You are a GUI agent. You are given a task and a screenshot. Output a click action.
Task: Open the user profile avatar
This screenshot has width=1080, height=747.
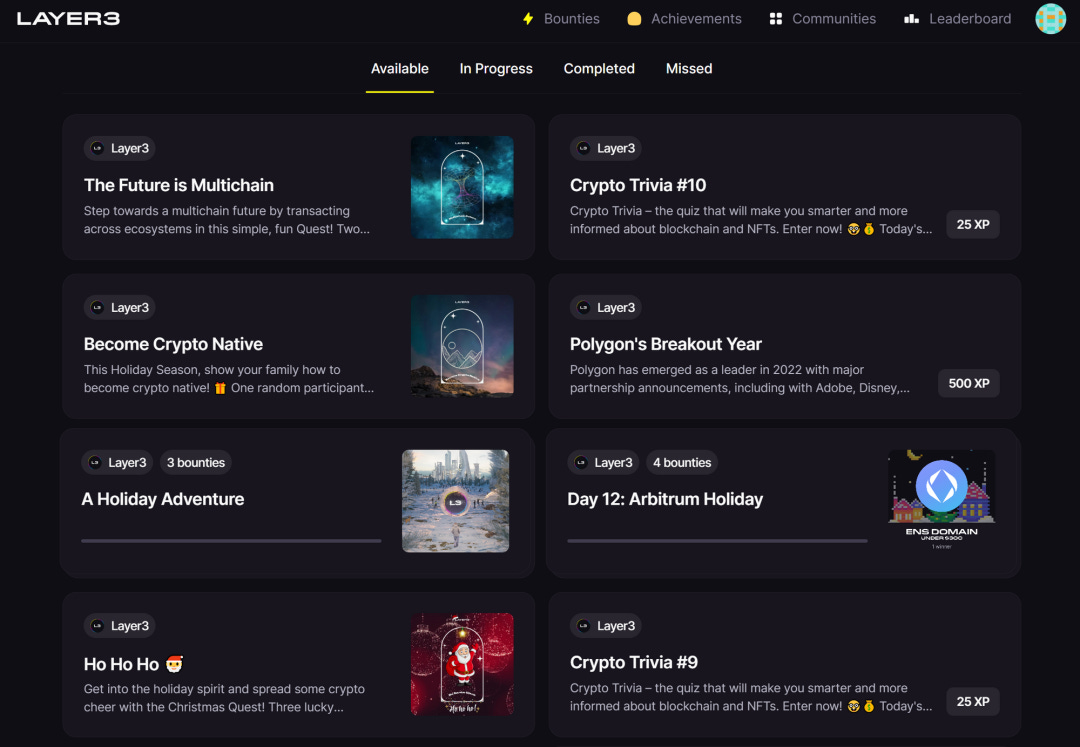1050,19
